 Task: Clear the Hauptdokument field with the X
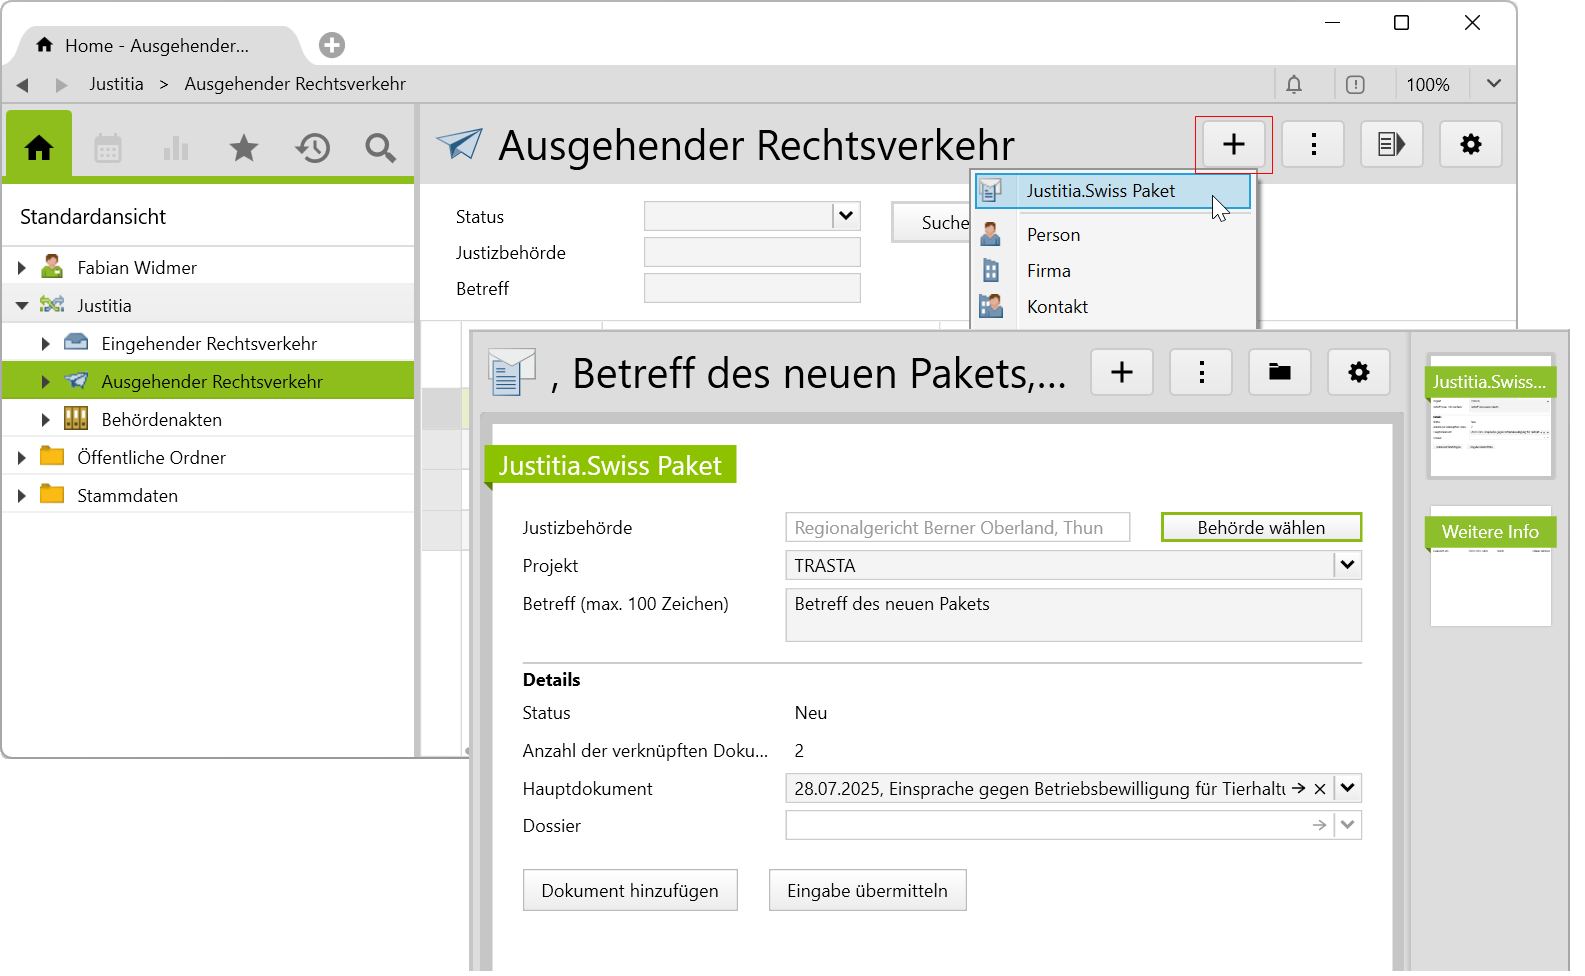[1320, 789]
